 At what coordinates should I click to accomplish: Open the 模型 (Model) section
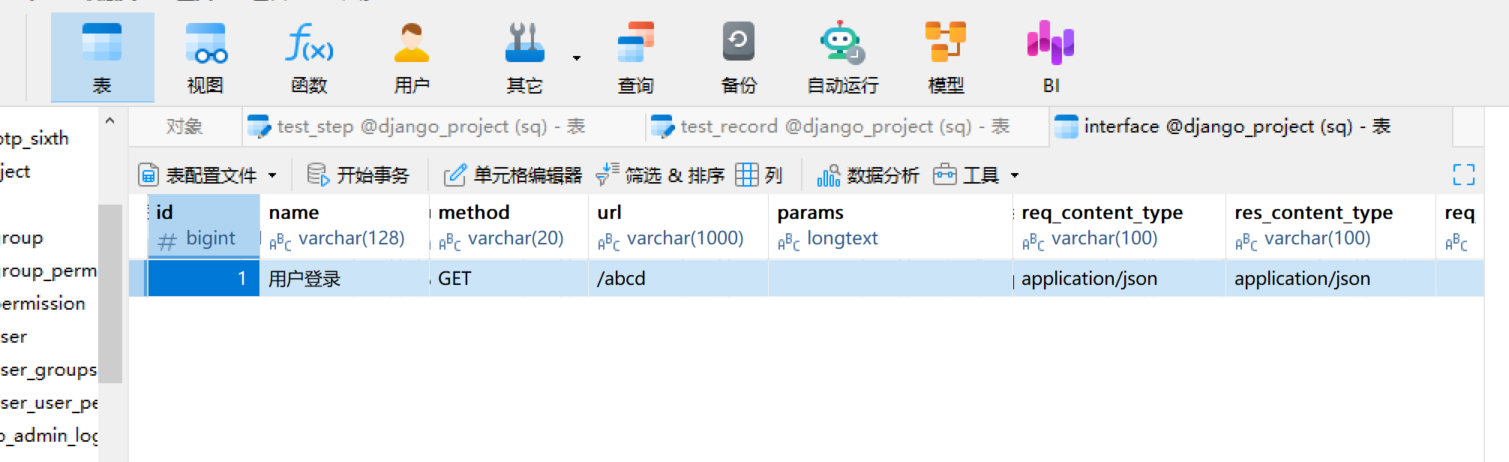click(x=946, y=58)
